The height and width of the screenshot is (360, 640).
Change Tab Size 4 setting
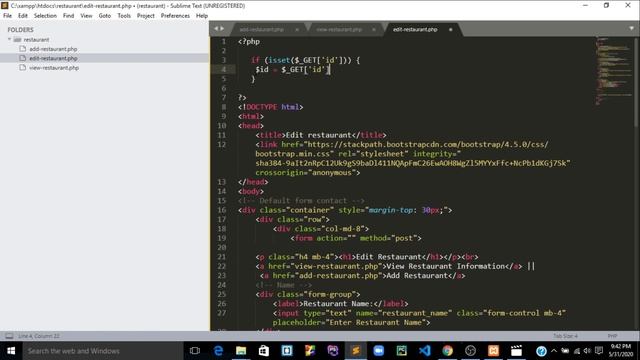point(565,336)
